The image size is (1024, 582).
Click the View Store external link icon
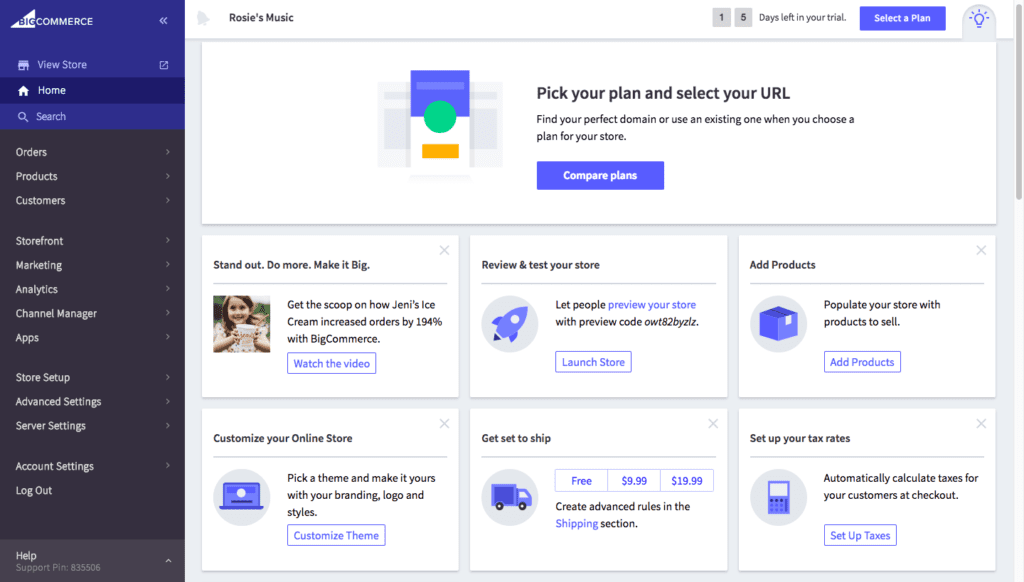[164, 65]
